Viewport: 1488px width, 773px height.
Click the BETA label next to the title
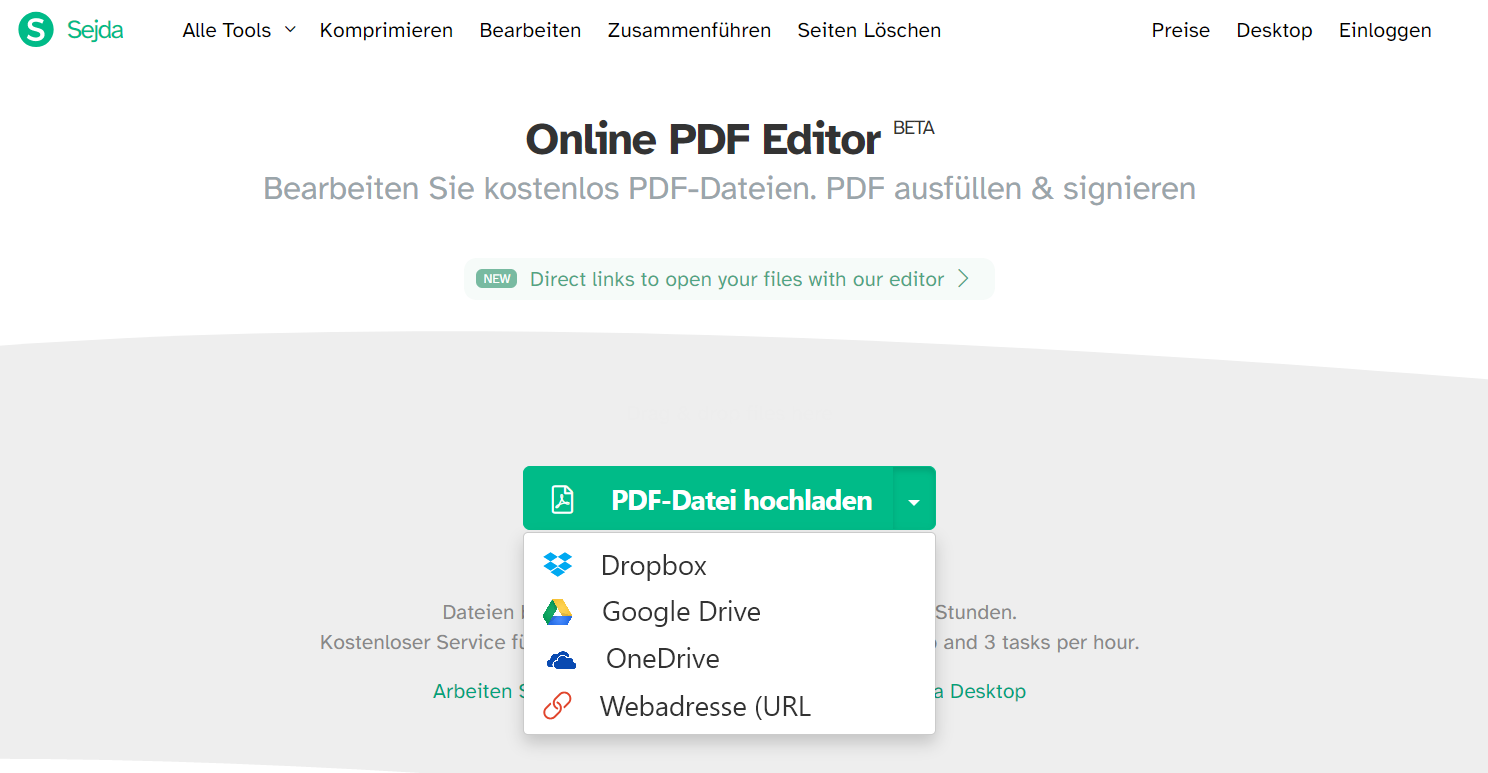(914, 128)
